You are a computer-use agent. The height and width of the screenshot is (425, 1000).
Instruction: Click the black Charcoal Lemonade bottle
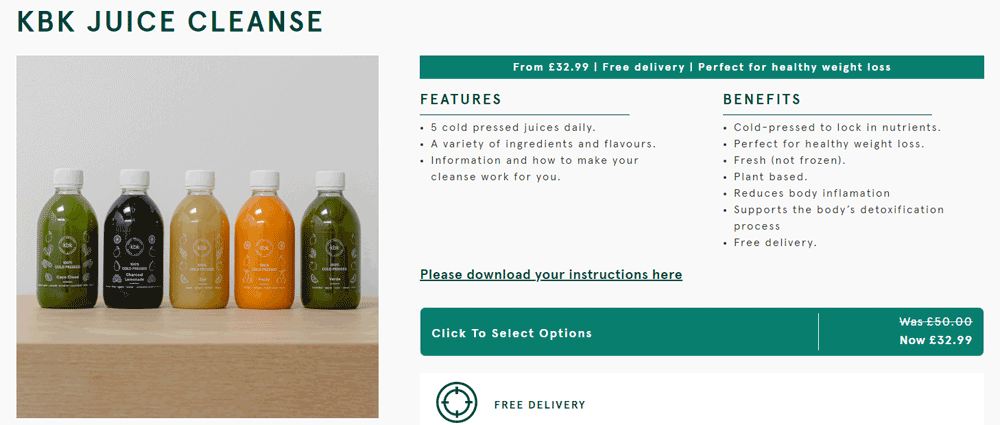point(133,239)
